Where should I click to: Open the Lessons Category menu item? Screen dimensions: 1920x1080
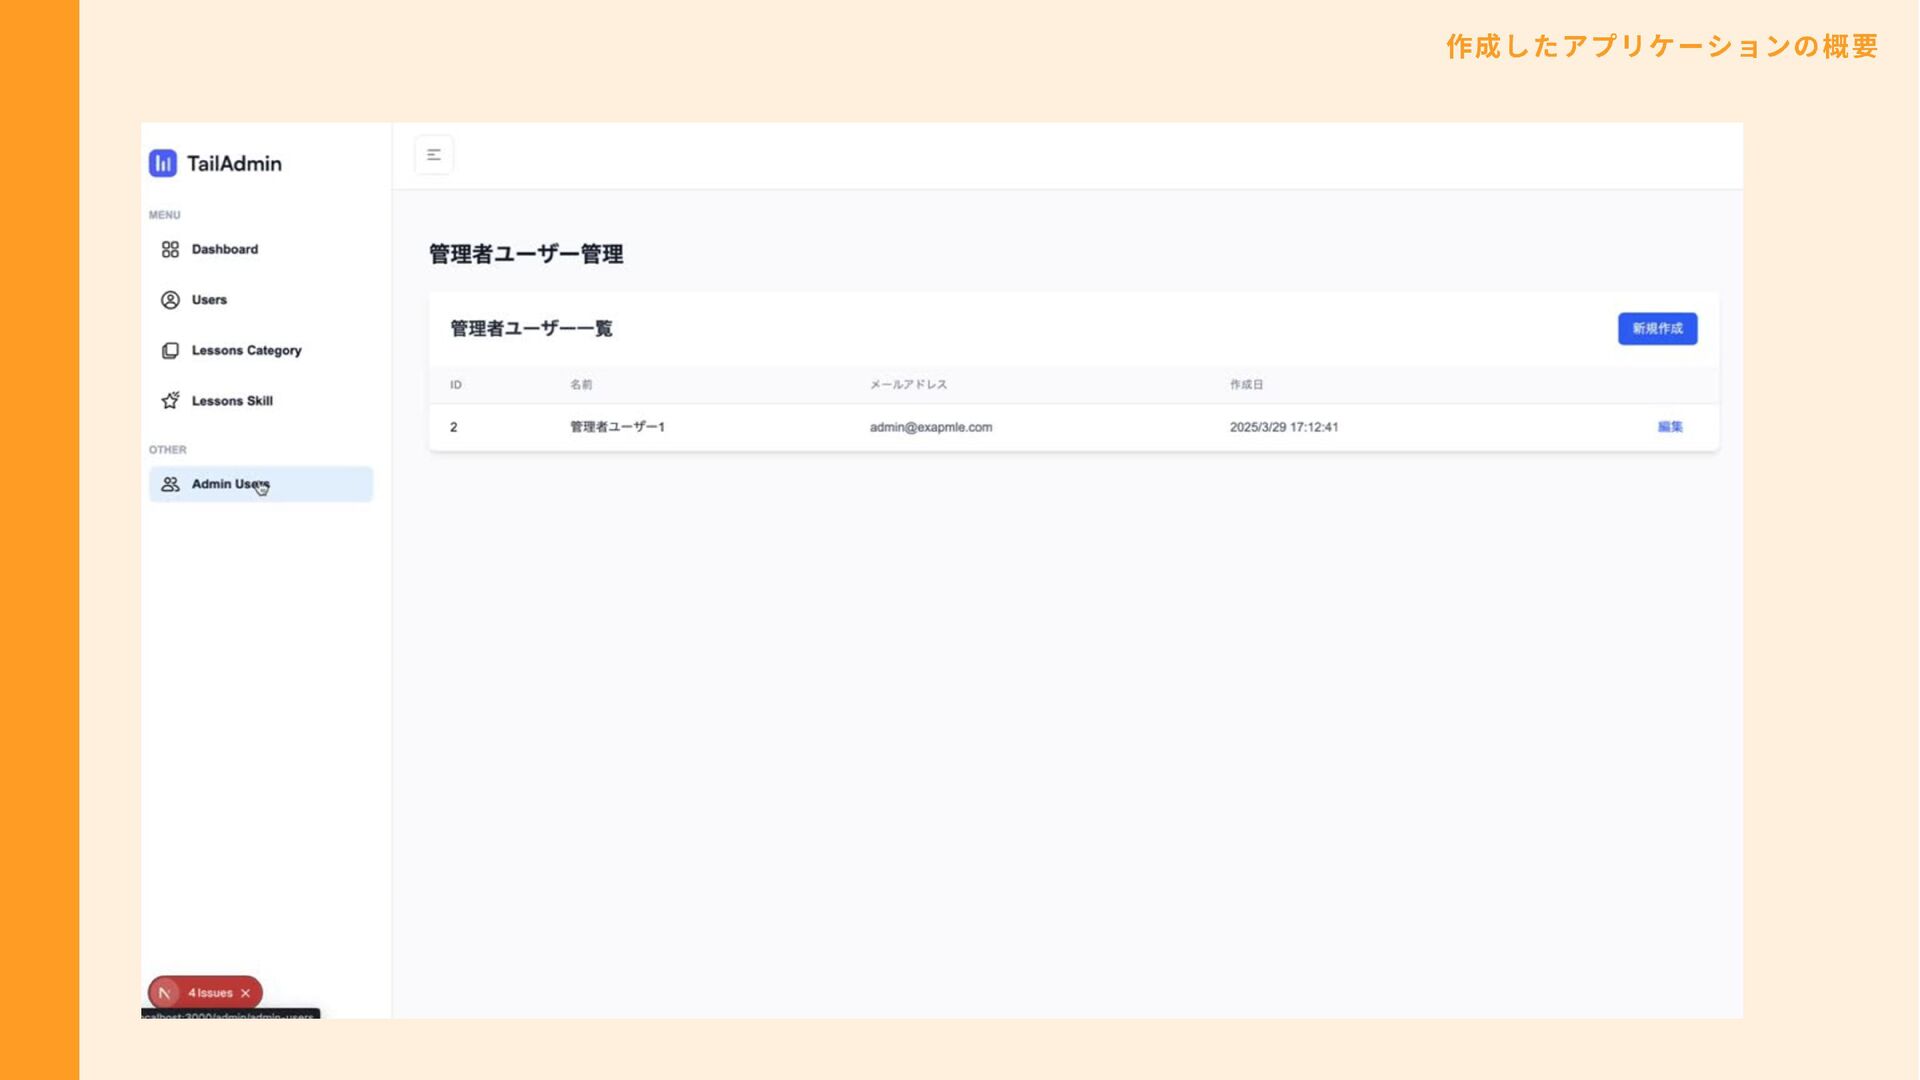(246, 351)
